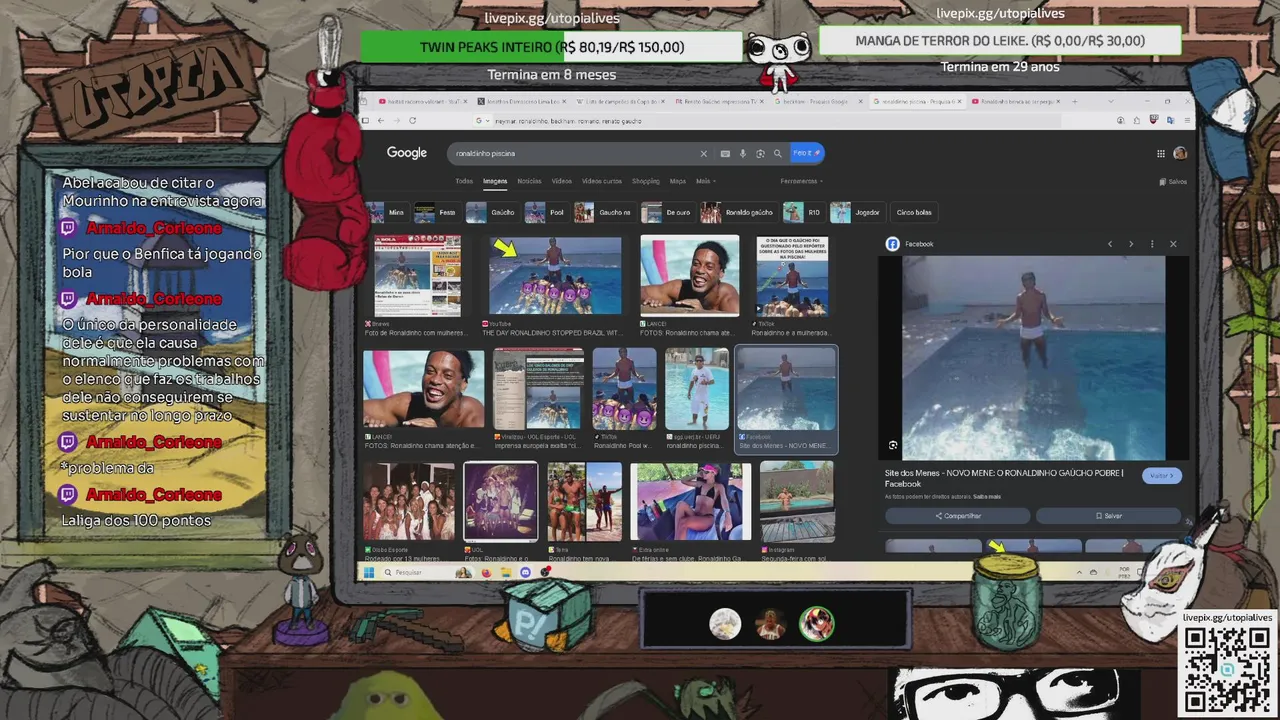Switch to the Vídeos search tab
Viewport: 1280px width, 720px height.
(562, 181)
